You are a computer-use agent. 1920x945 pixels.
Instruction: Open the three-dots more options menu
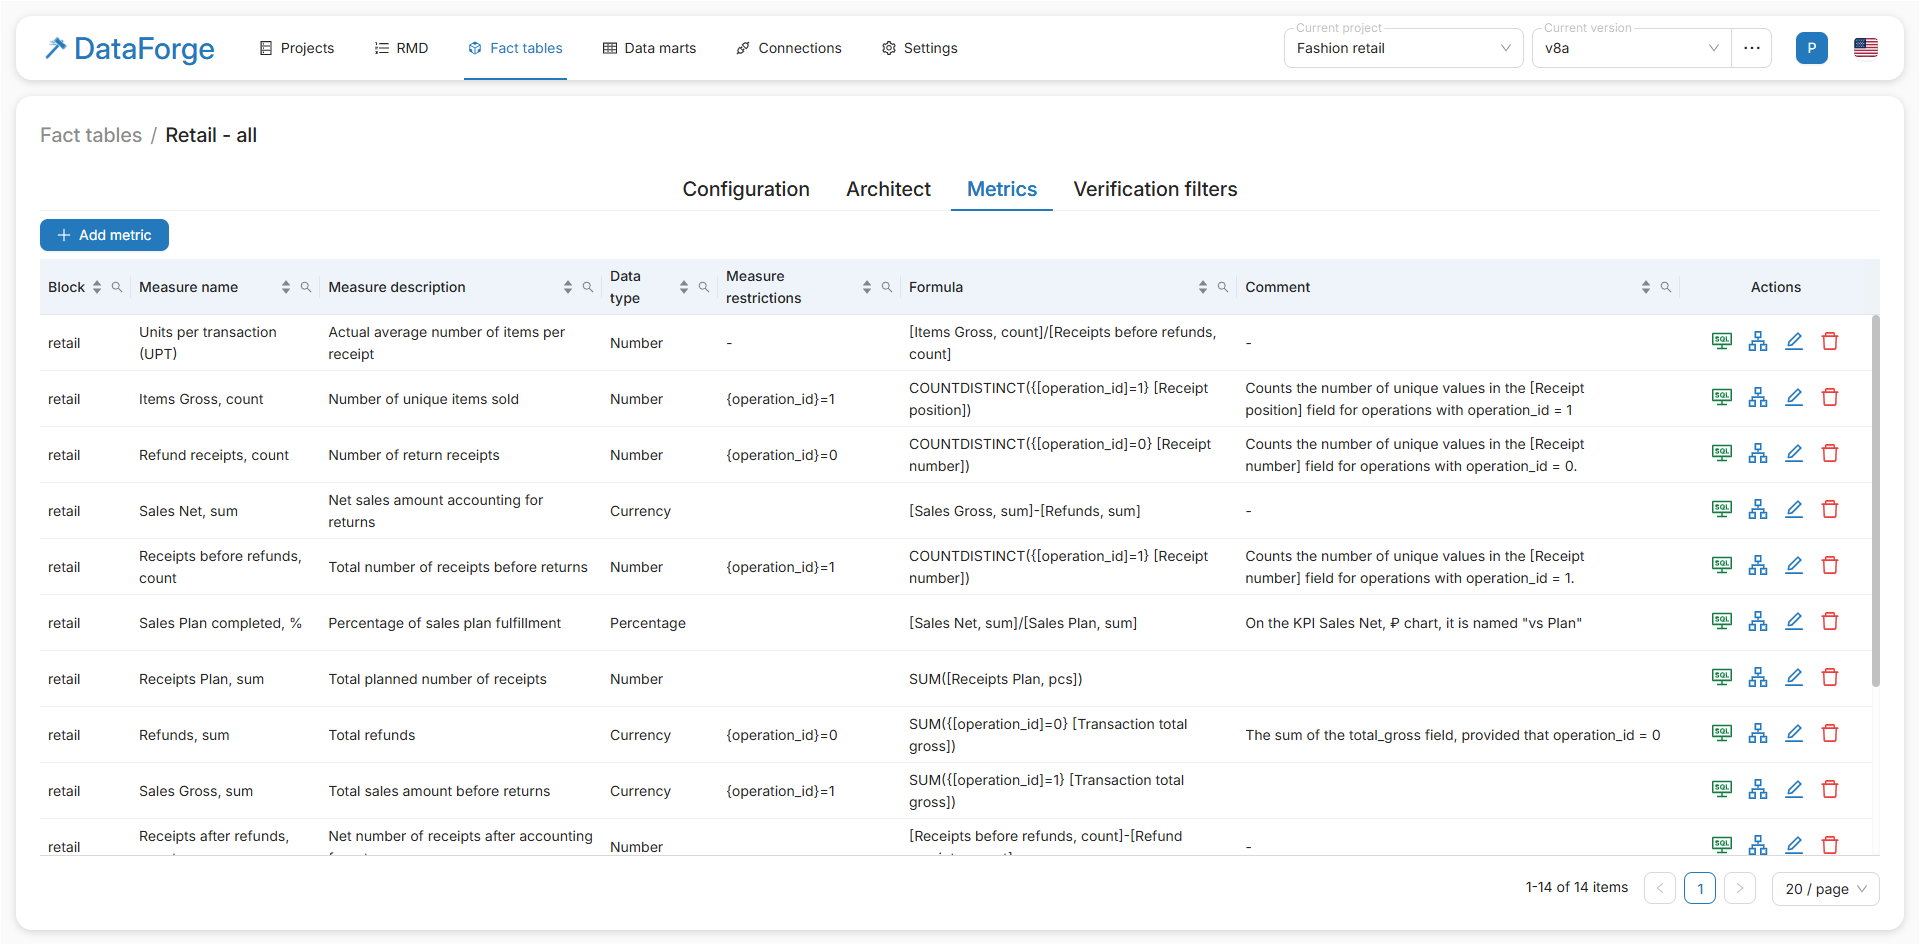click(x=1751, y=48)
